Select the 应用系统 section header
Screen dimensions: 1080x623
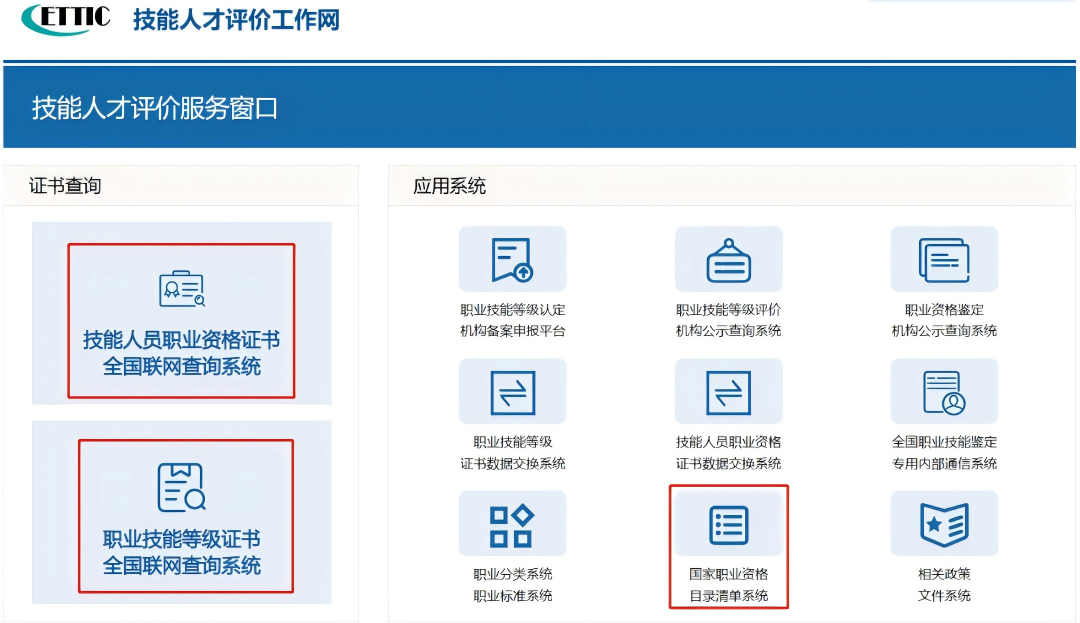point(449,186)
